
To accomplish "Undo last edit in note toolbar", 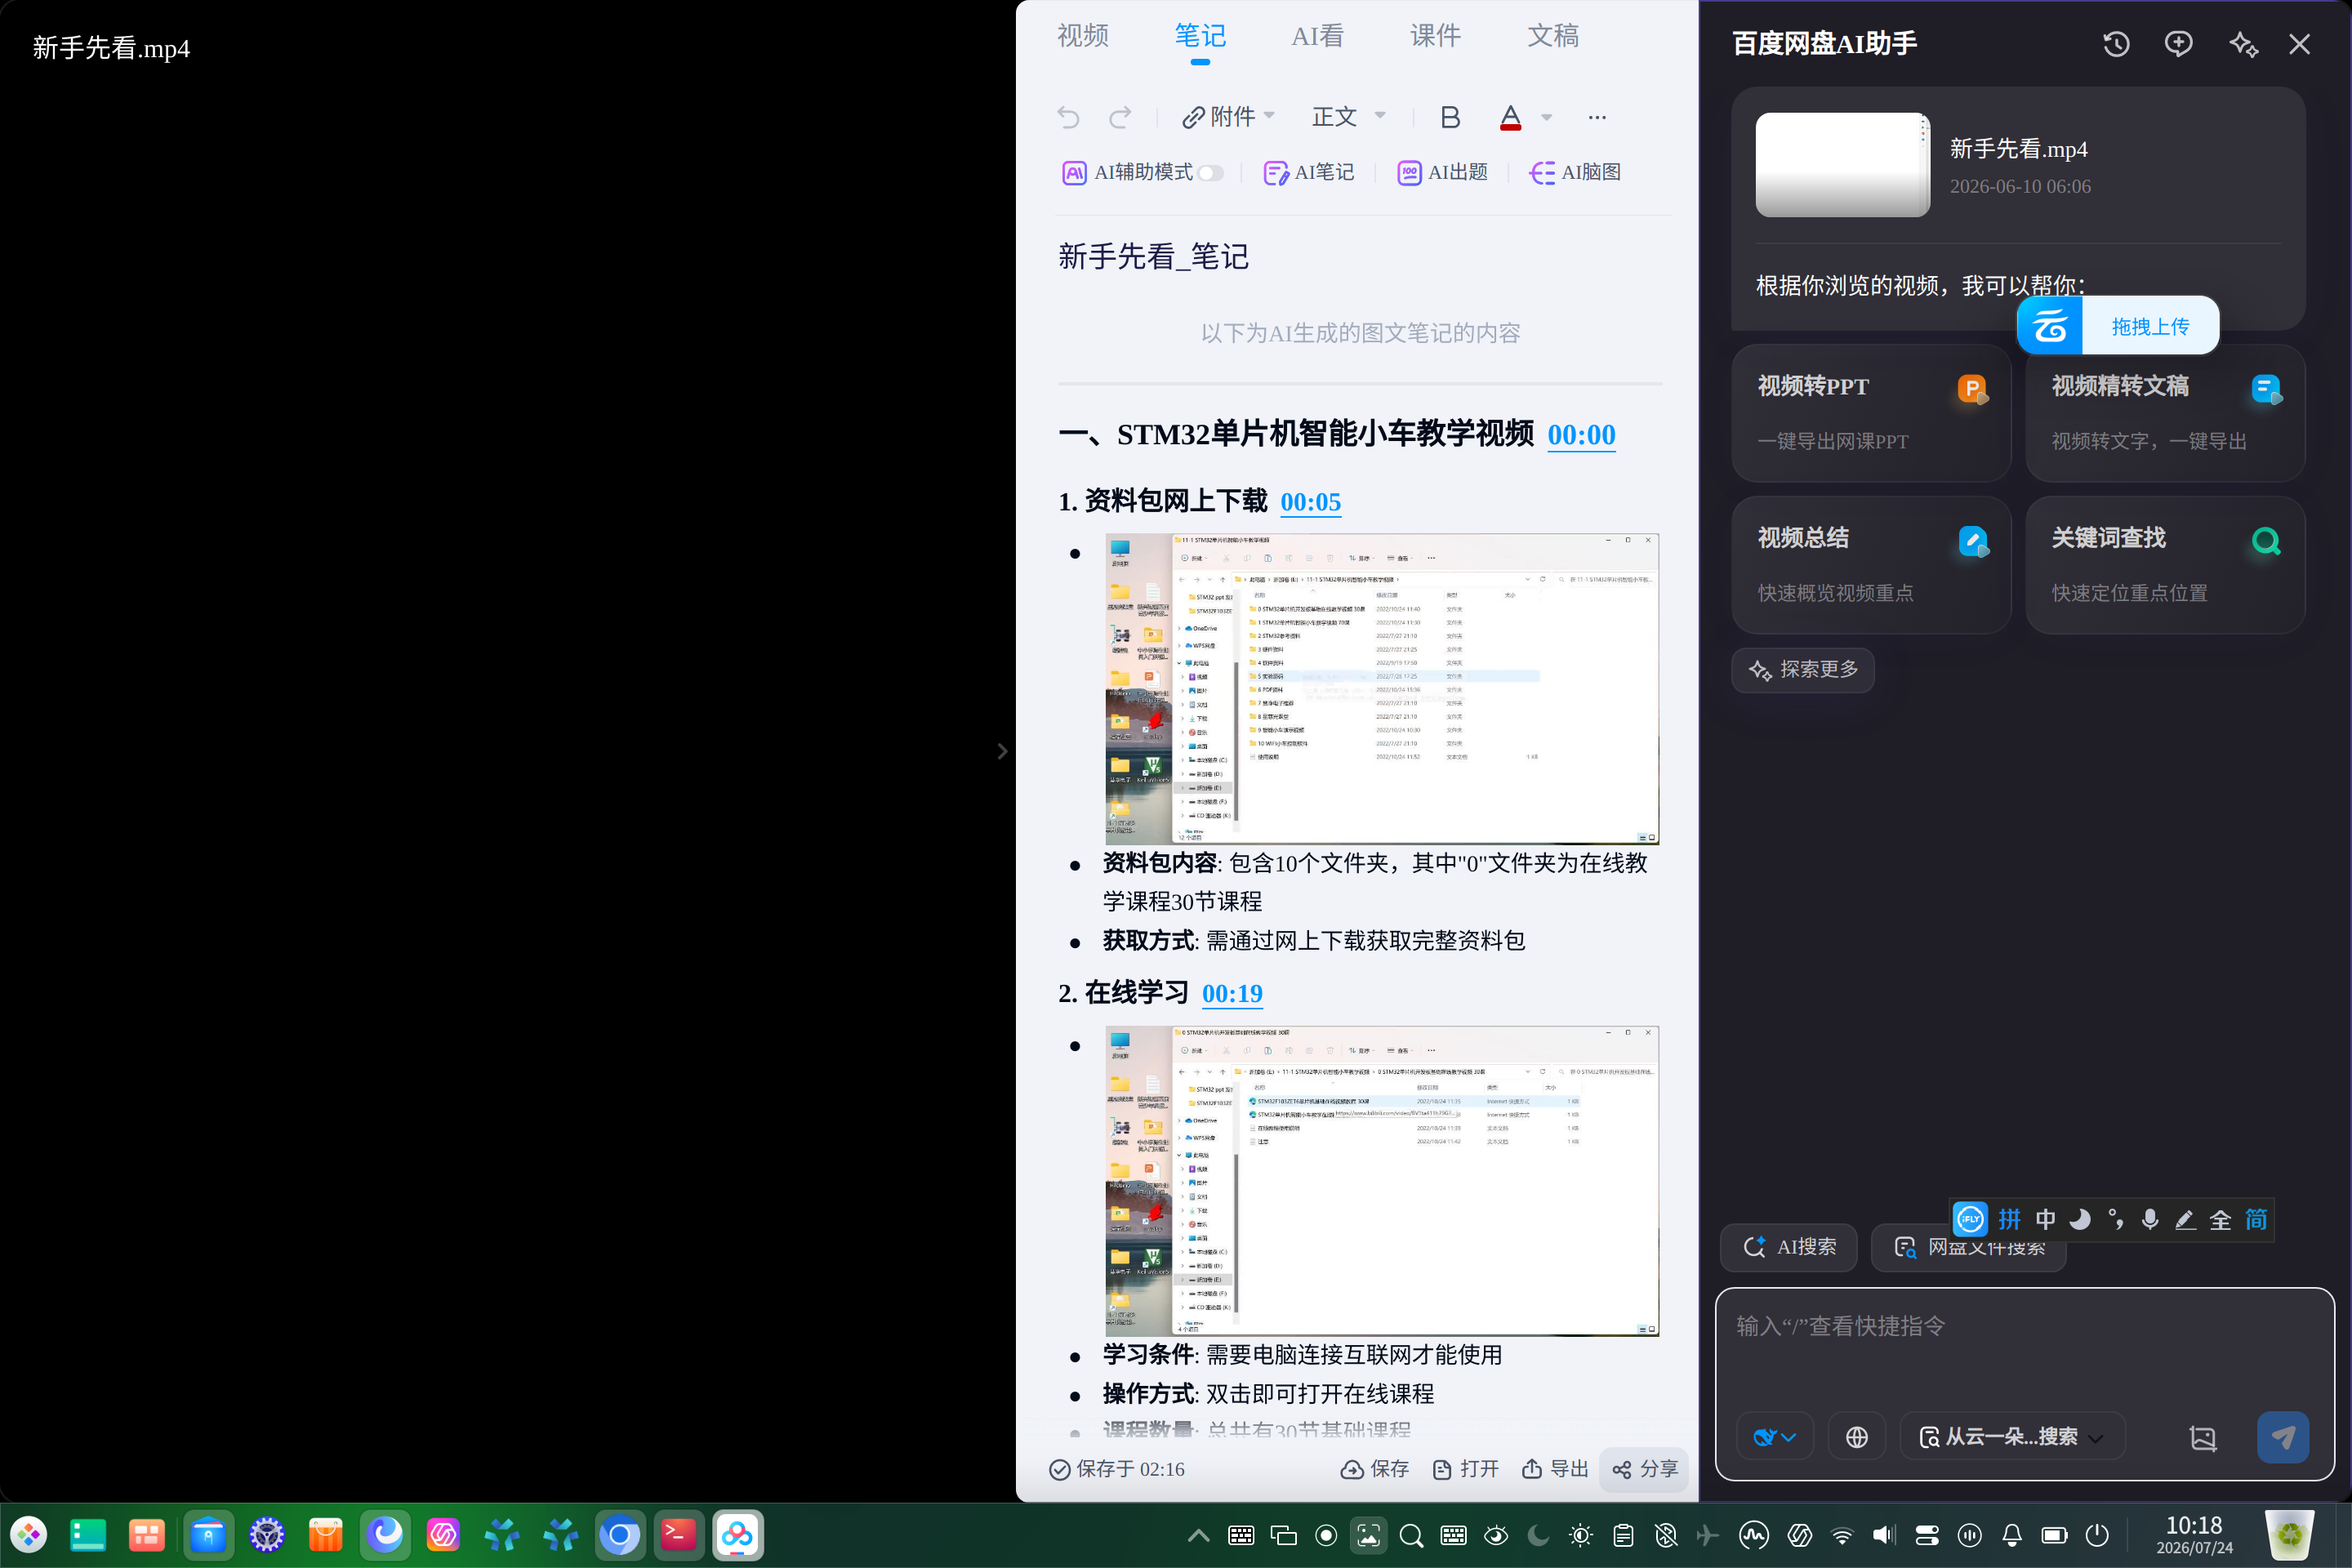I will click(x=1068, y=117).
